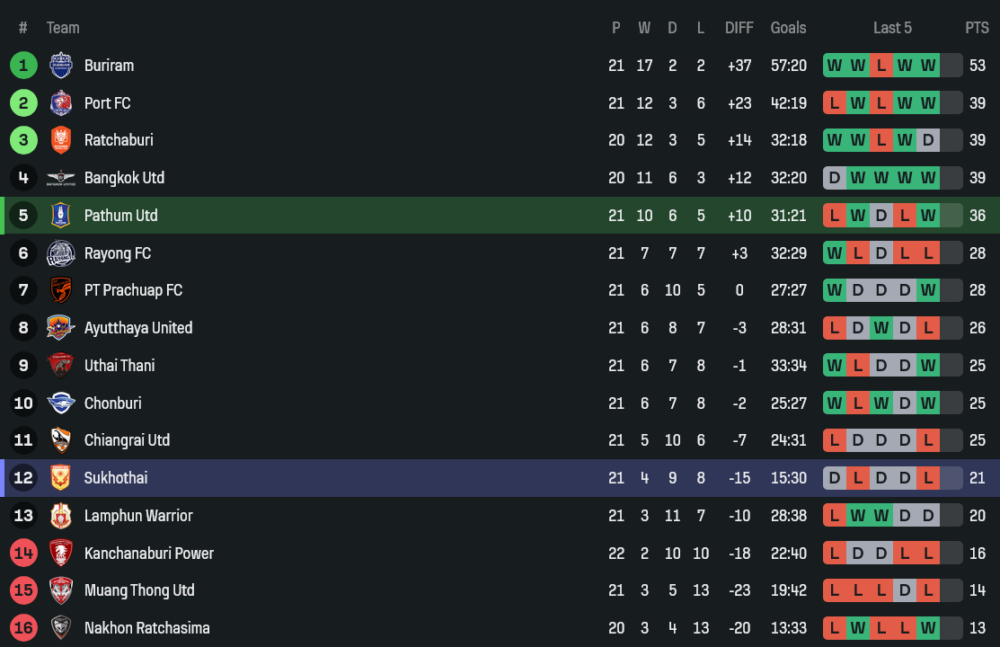Click Buriram's red L form badge
This screenshot has width=1000, height=647.
tap(881, 66)
